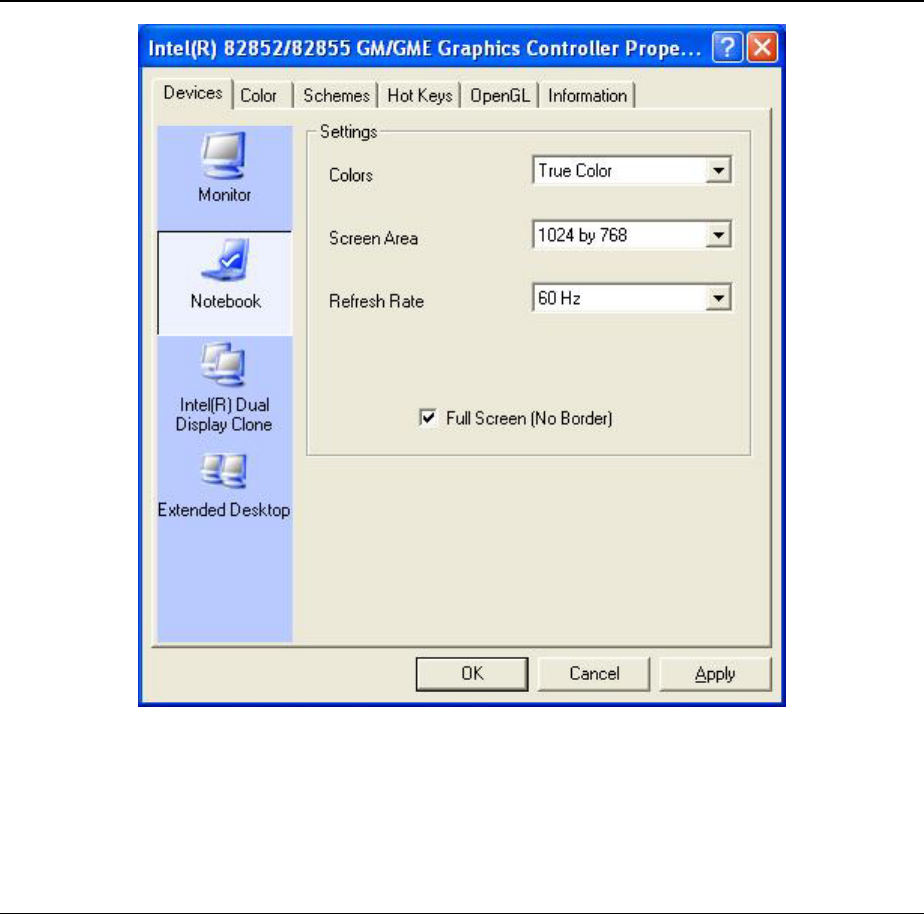Image resolution: width=924 pixels, height=914 pixels.
Task: Click the Apply button
Action: 715,674
